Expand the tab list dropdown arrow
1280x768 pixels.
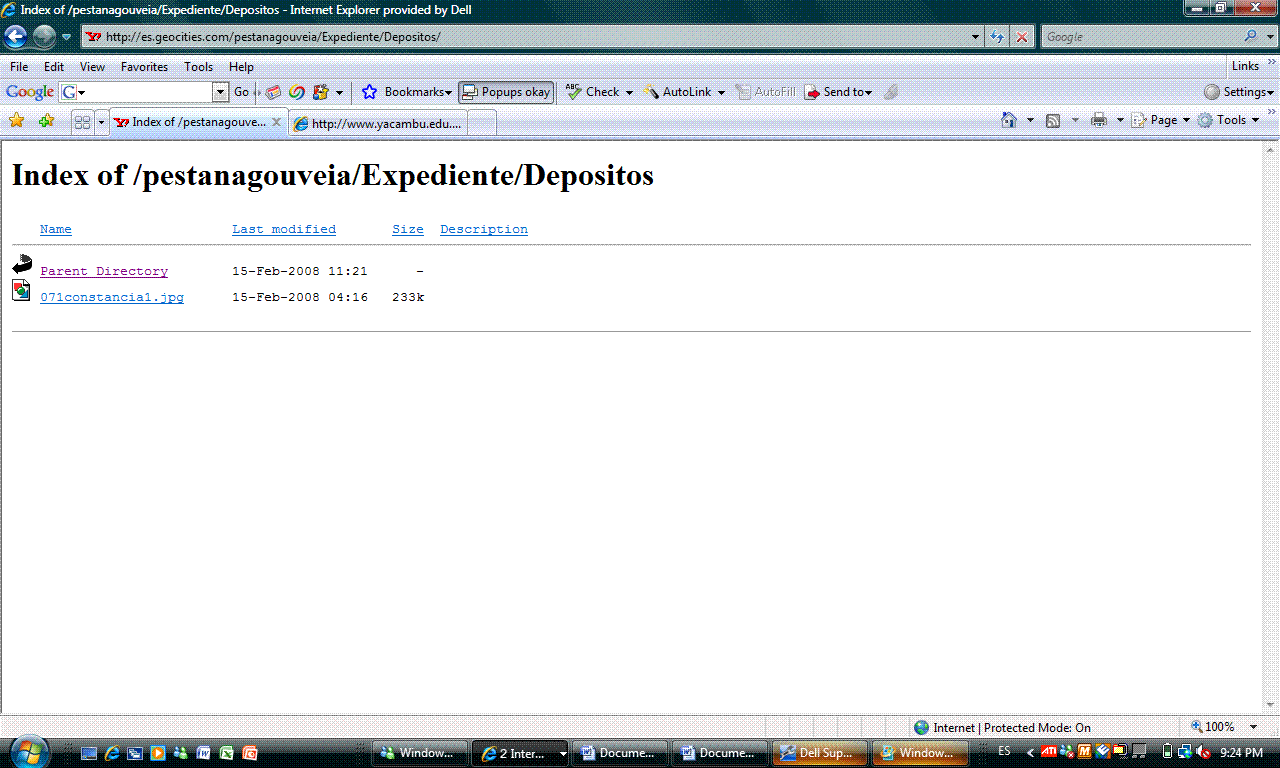101,122
